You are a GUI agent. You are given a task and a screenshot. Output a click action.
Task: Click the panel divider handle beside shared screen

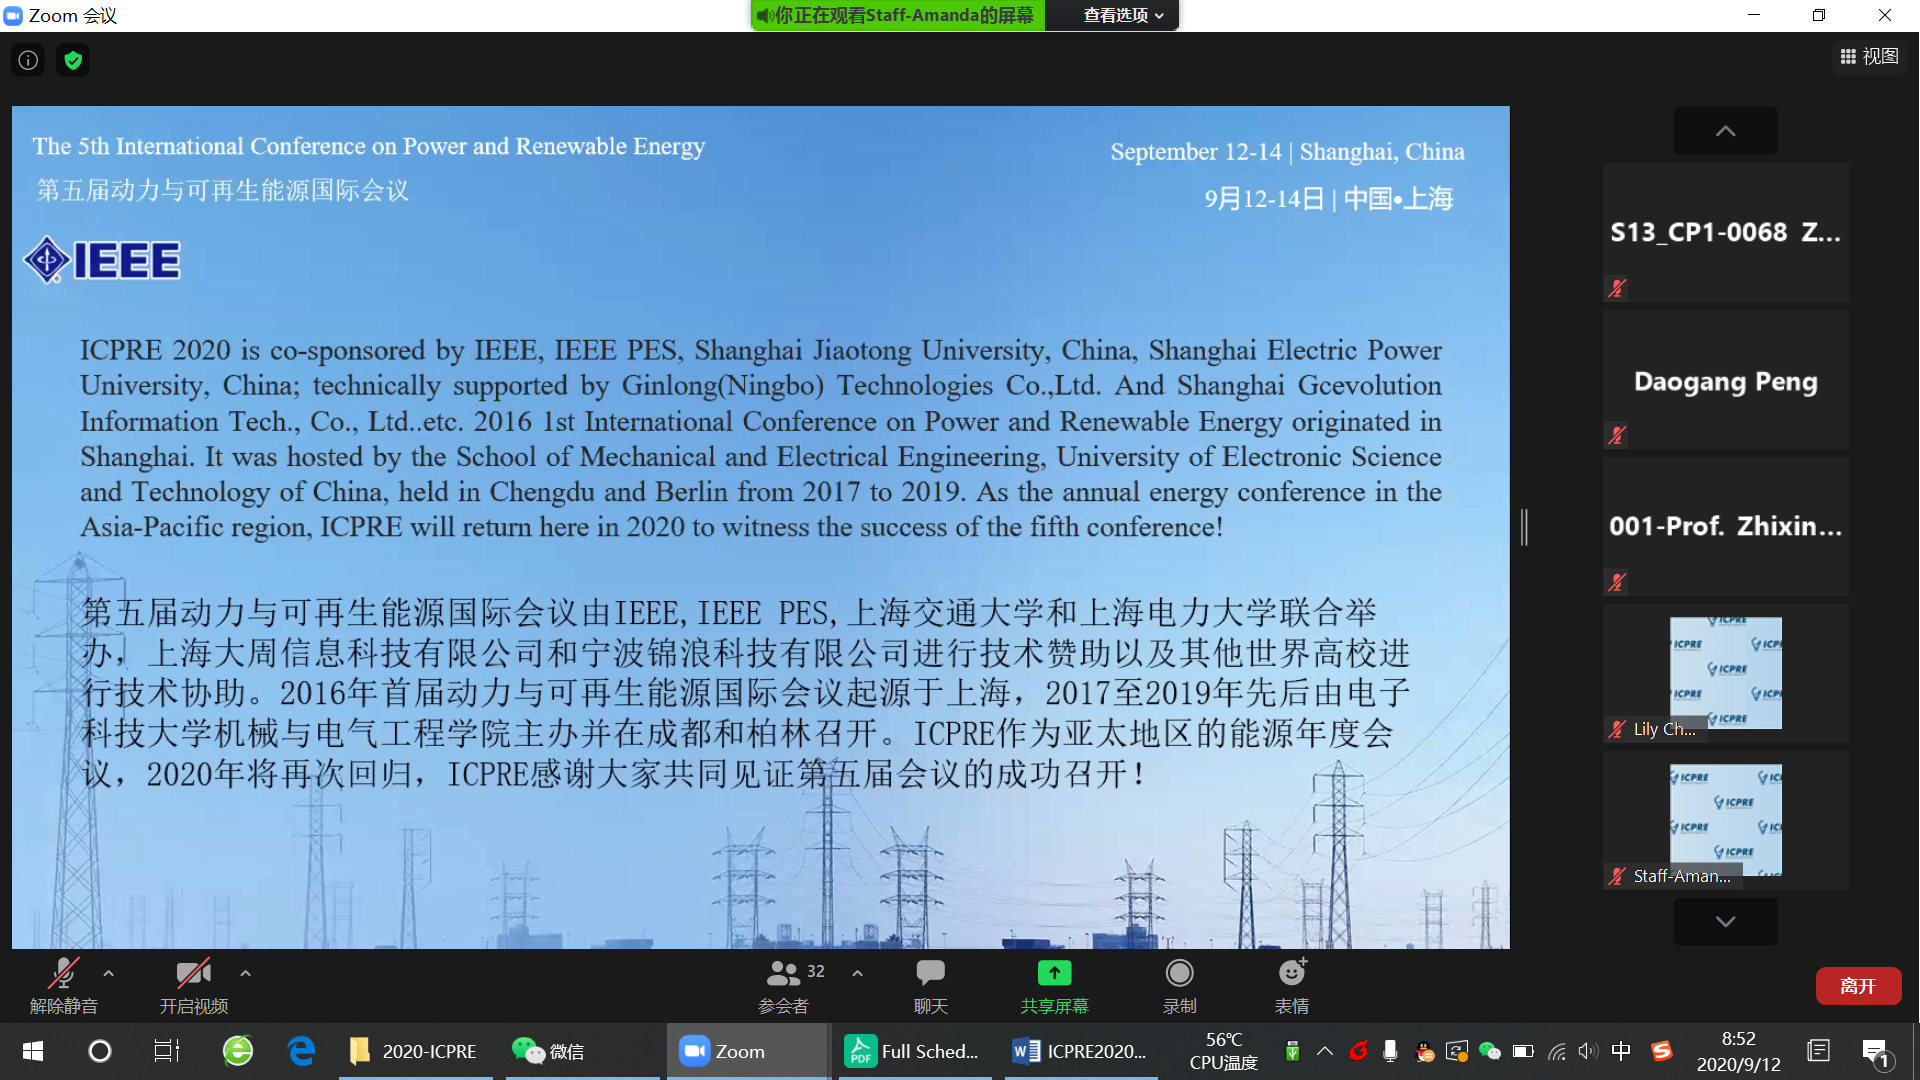coord(1524,527)
